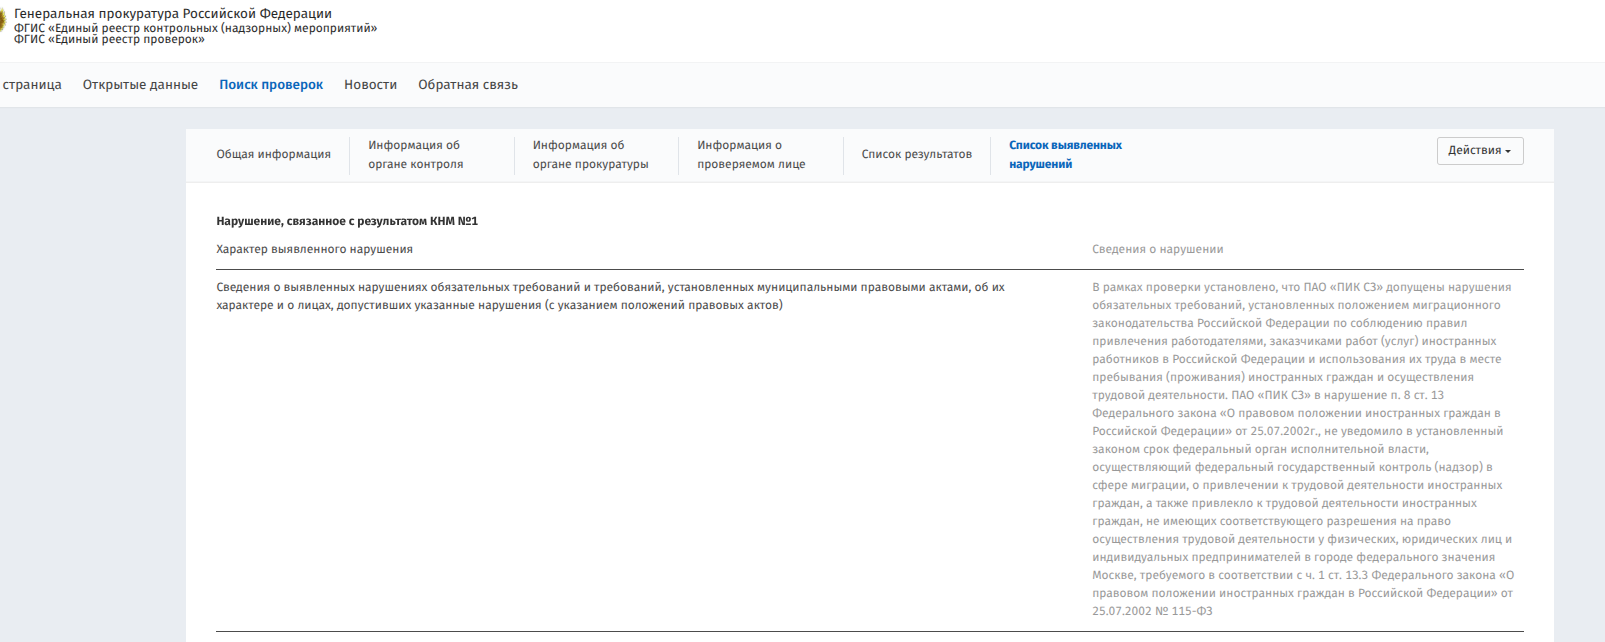The image size is (1605, 642).
Task: Click the ФГИС «Единый реестр проверок» subtitle
Action: pos(109,40)
